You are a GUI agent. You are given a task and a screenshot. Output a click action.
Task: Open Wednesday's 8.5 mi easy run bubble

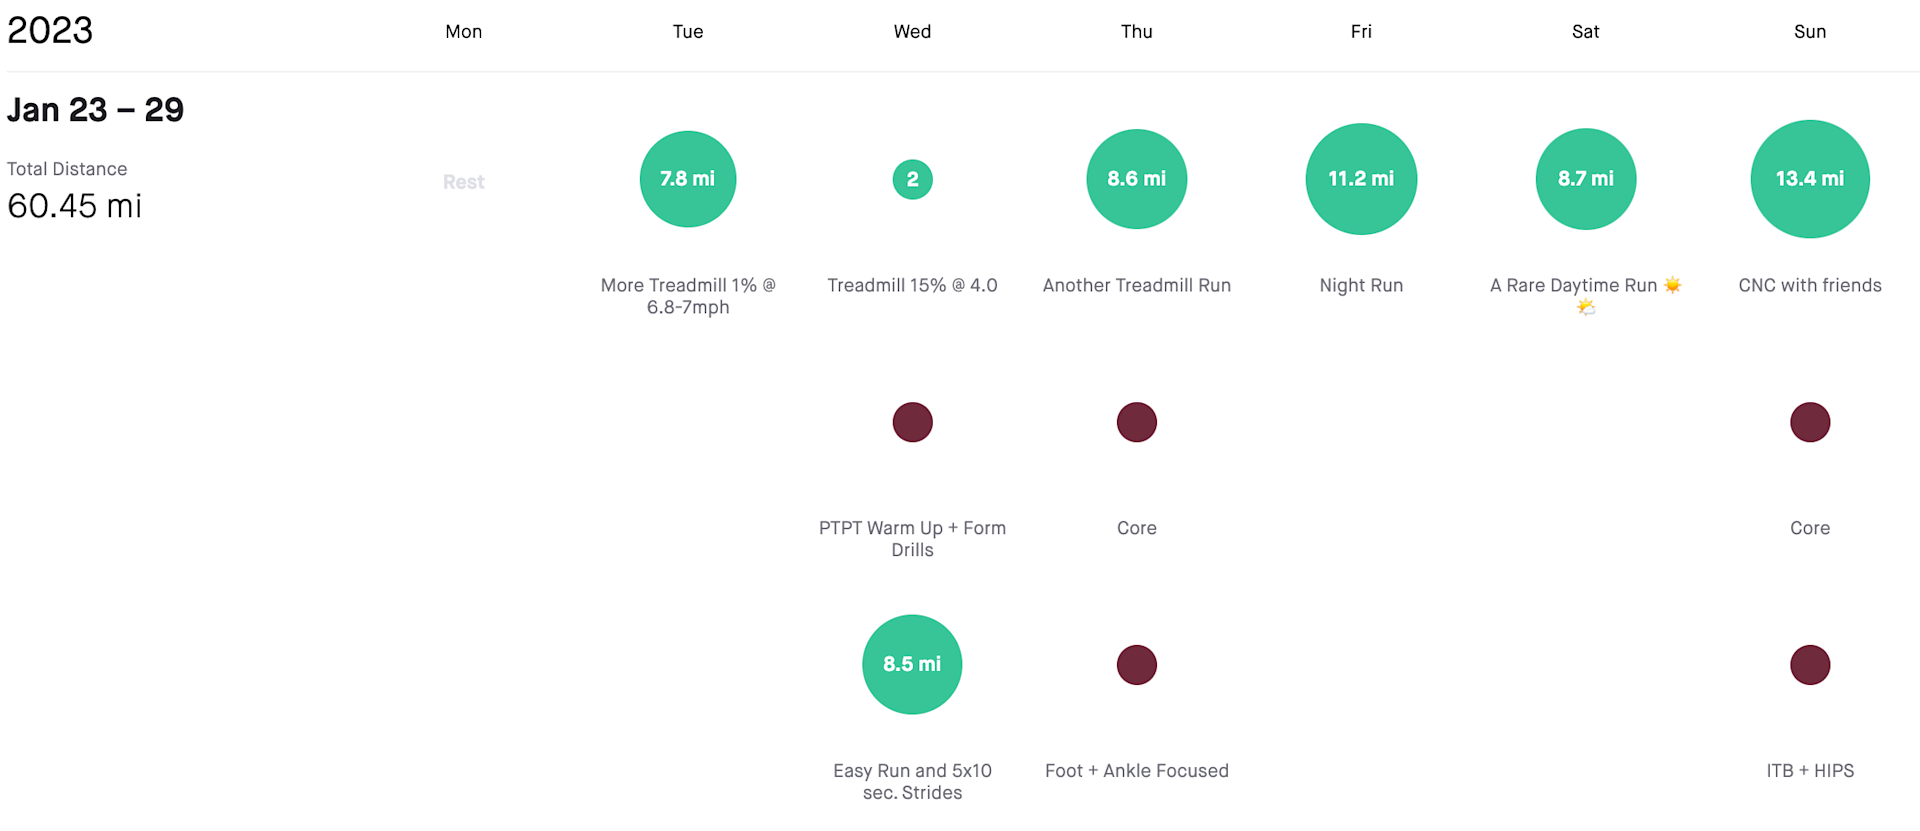(x=912, y=664)
